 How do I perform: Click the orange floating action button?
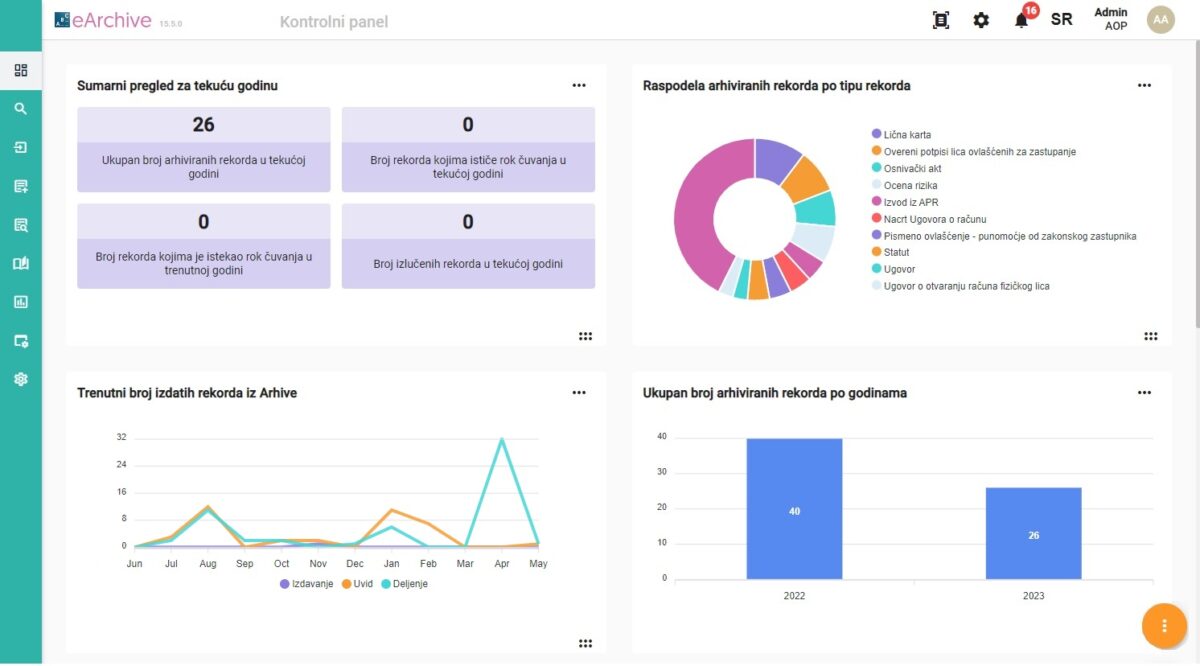[x=1164, y=626]
